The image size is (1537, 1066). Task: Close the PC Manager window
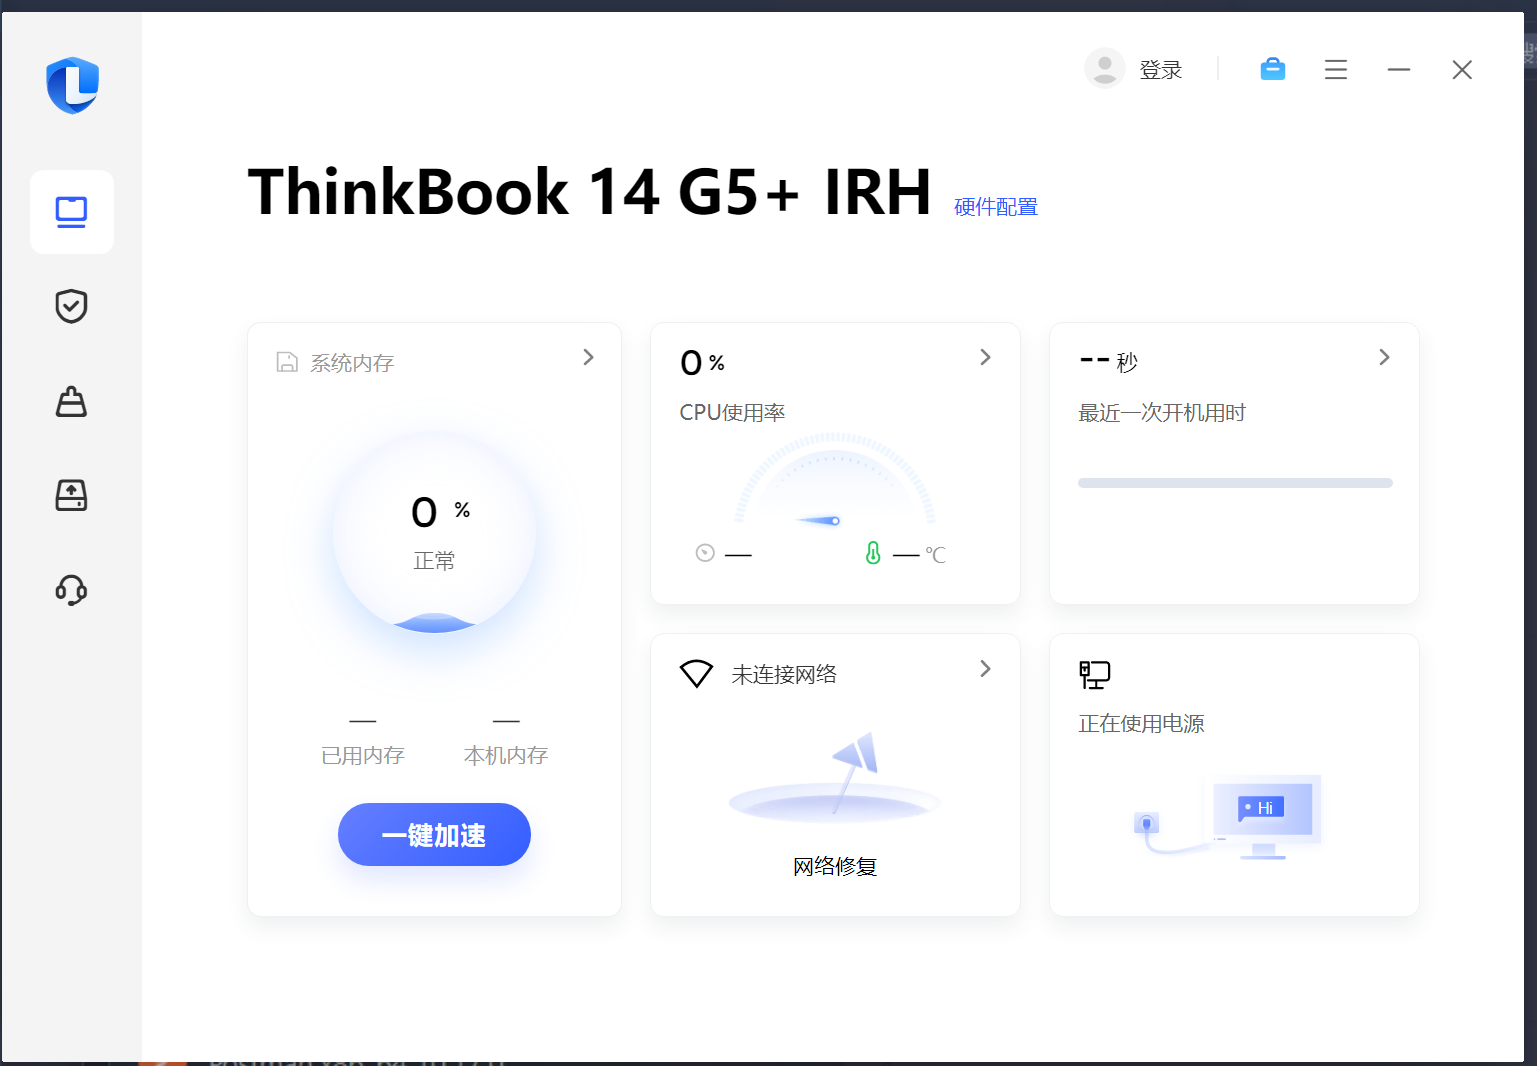1462,70
